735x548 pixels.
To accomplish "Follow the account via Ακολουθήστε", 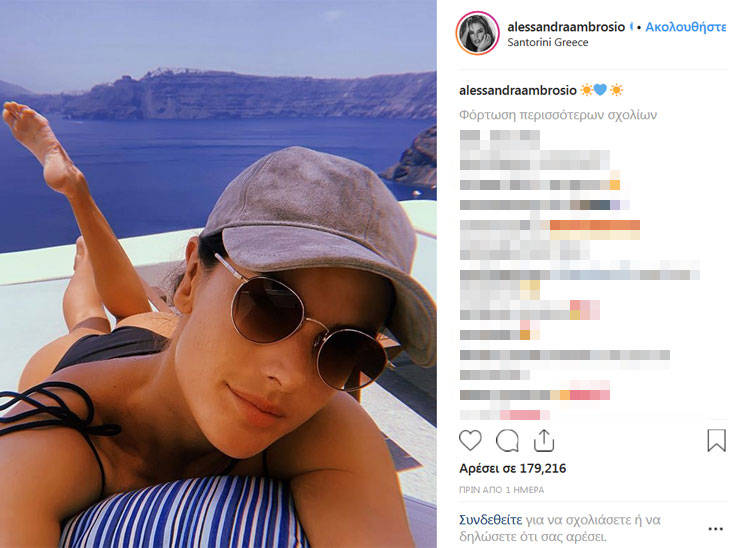I will [685, 27].
